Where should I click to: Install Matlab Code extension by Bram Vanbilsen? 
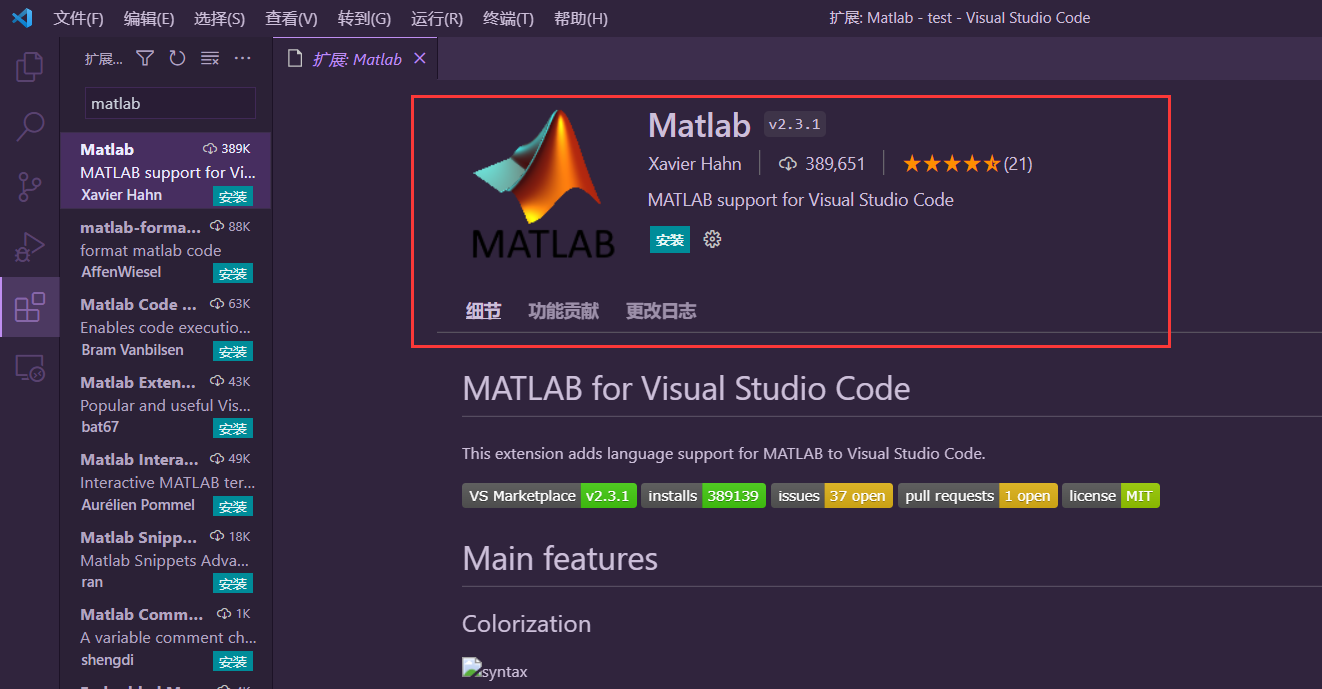233,351
